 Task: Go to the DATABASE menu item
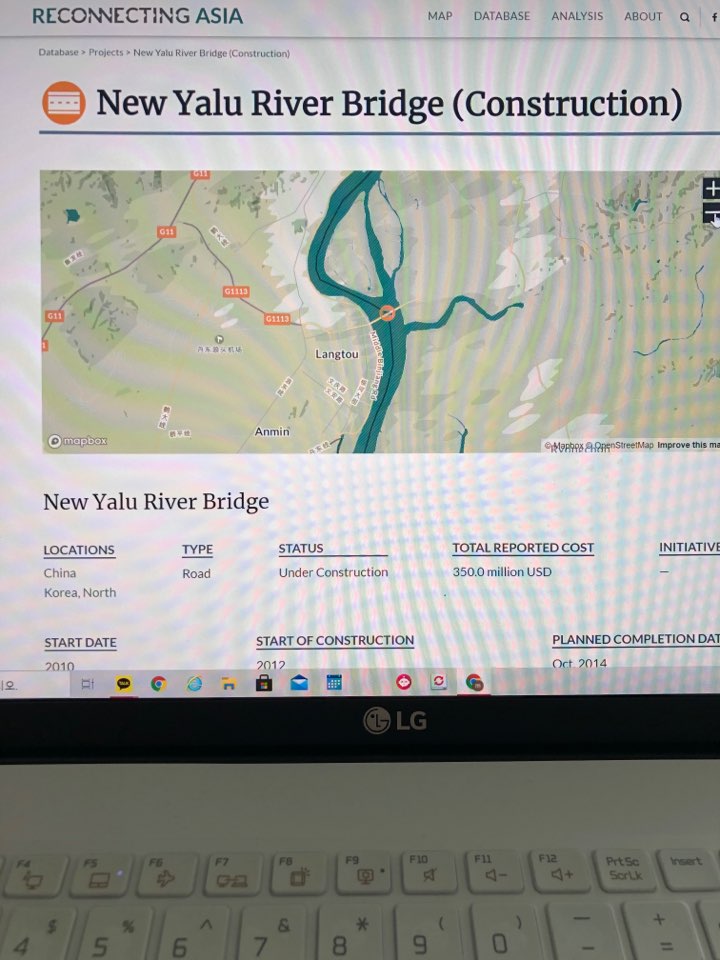point(501,17)
